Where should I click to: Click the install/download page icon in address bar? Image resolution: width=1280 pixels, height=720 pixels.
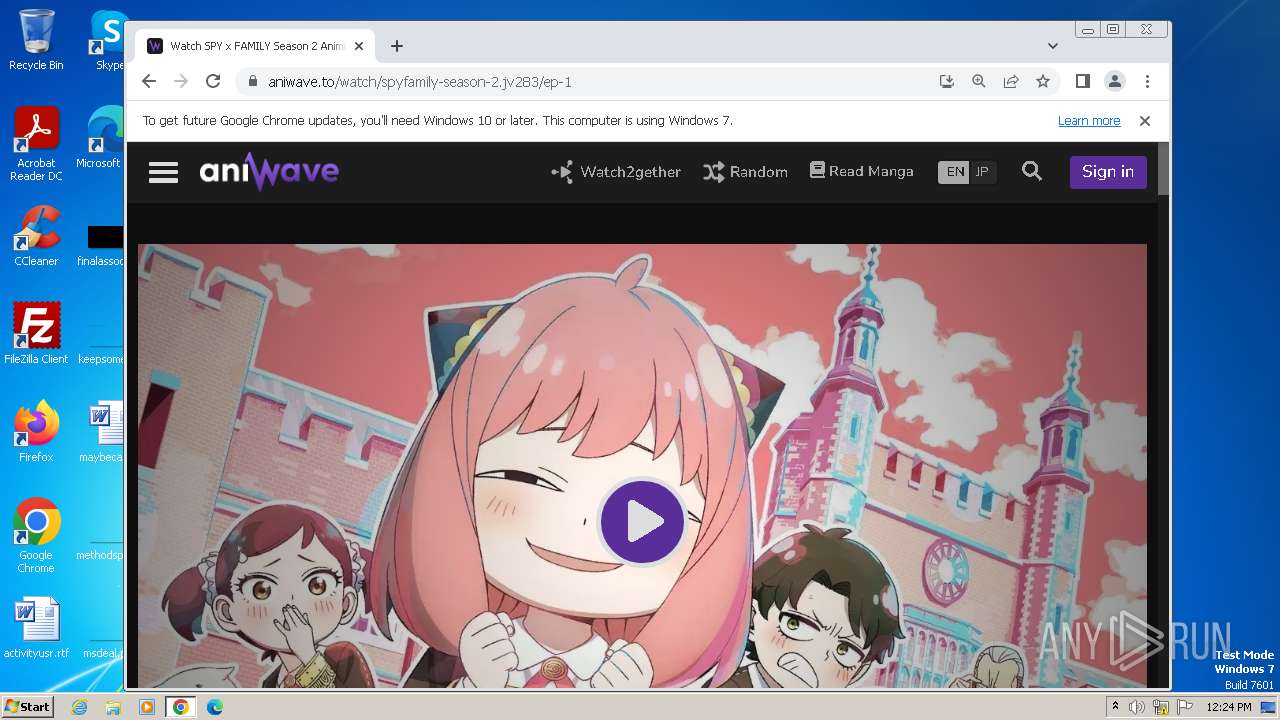(947, 82)
